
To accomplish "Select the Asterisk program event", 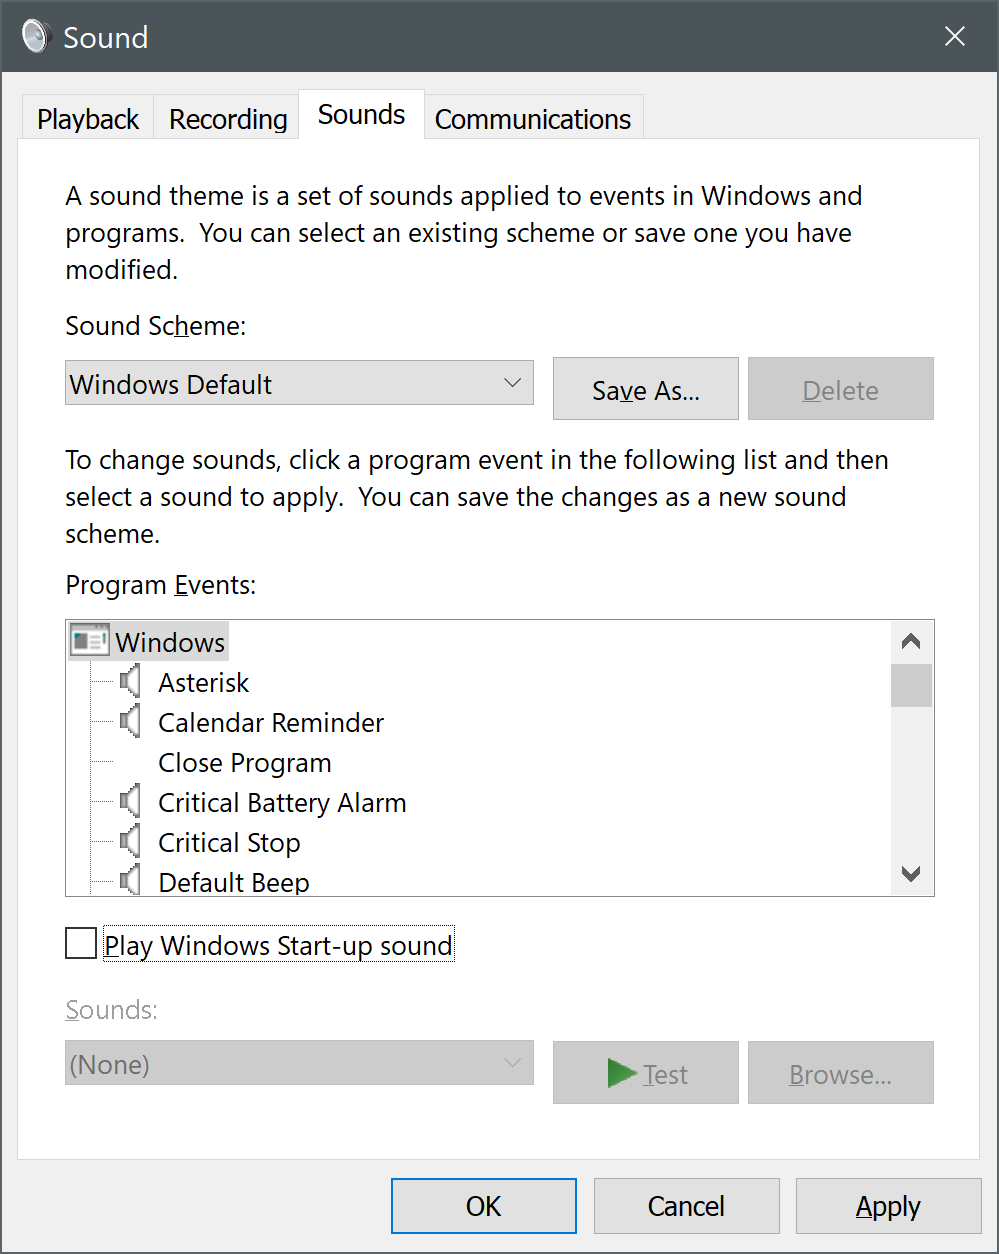I will click(x=204, y=682).
